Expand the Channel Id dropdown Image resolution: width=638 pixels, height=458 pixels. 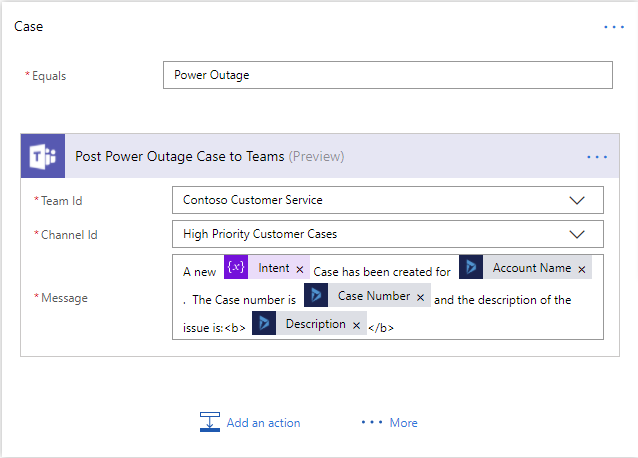[x=577, y=234]
